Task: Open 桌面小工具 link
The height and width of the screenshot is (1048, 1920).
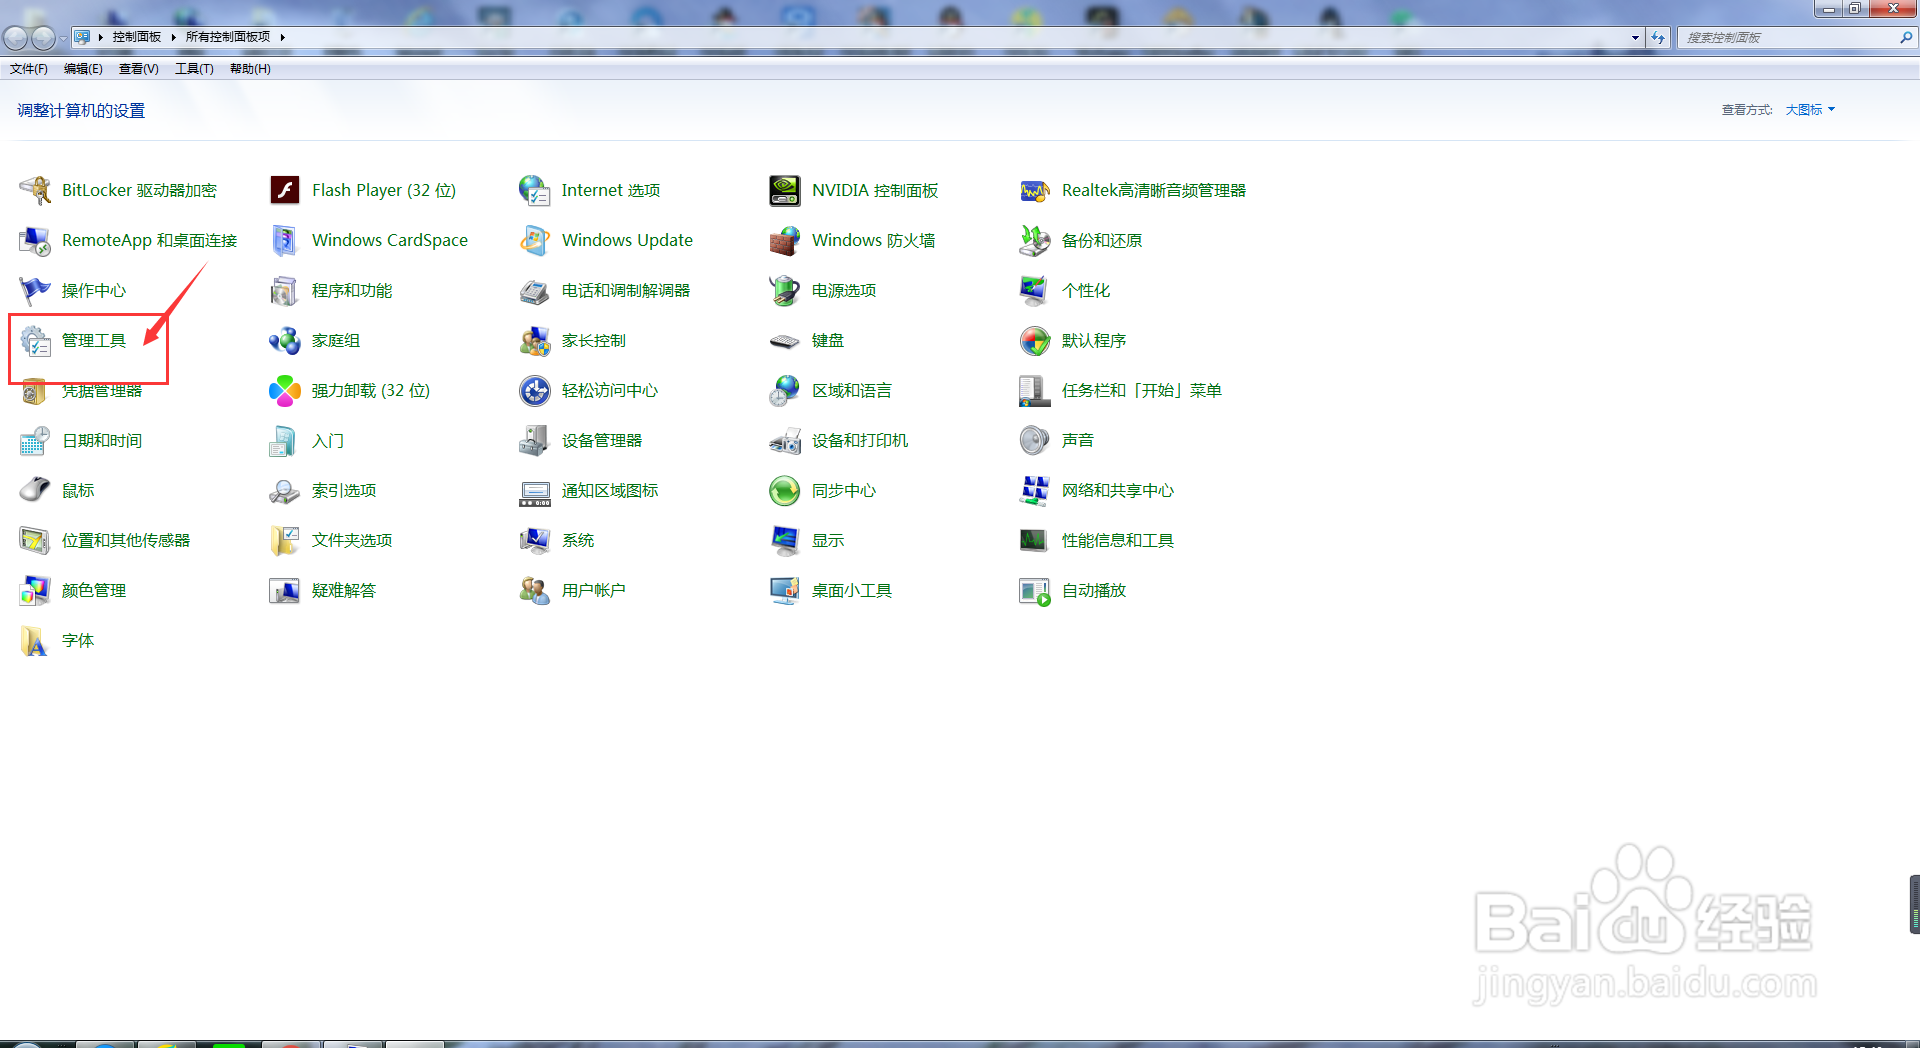Action: (852, 590)
